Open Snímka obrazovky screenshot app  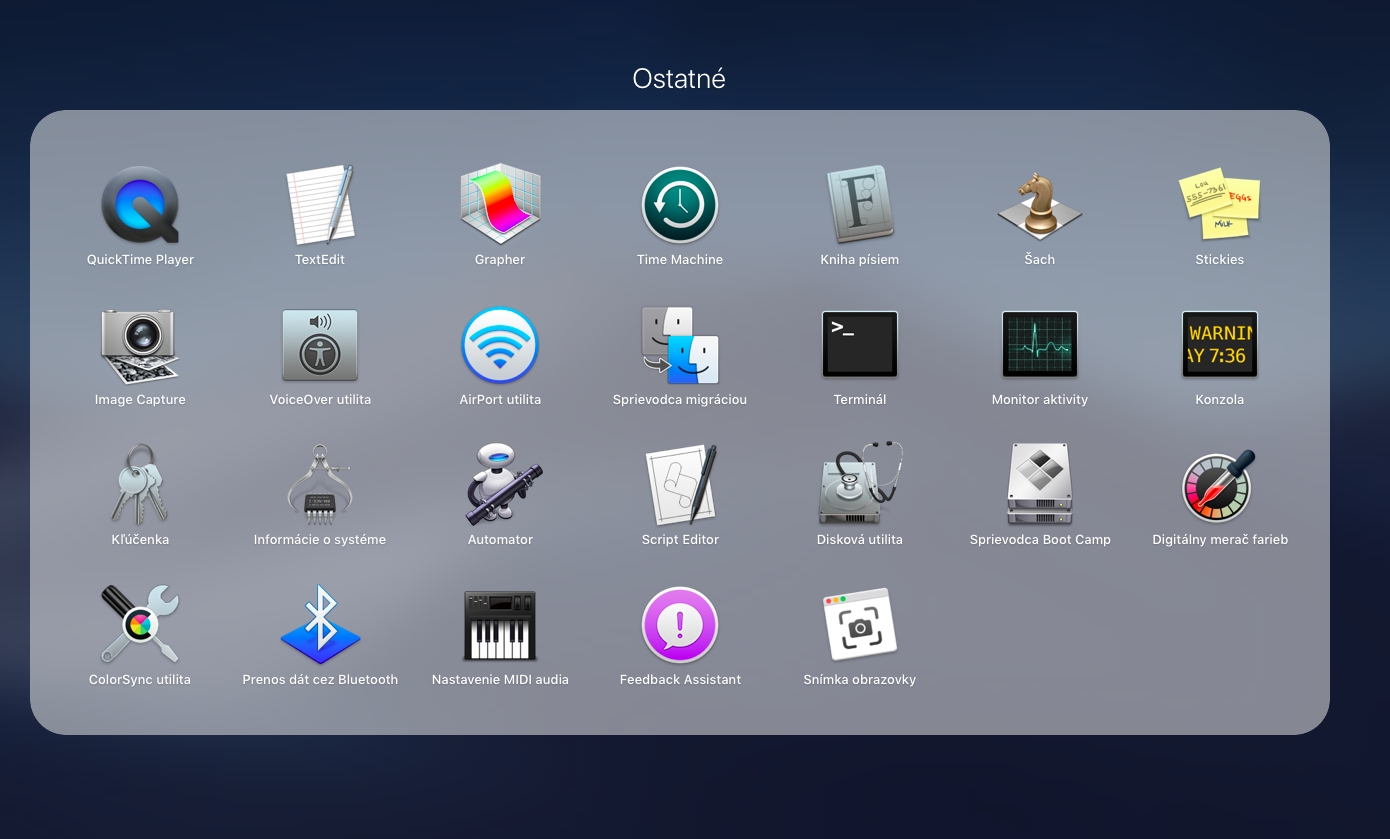click(860, 625)
